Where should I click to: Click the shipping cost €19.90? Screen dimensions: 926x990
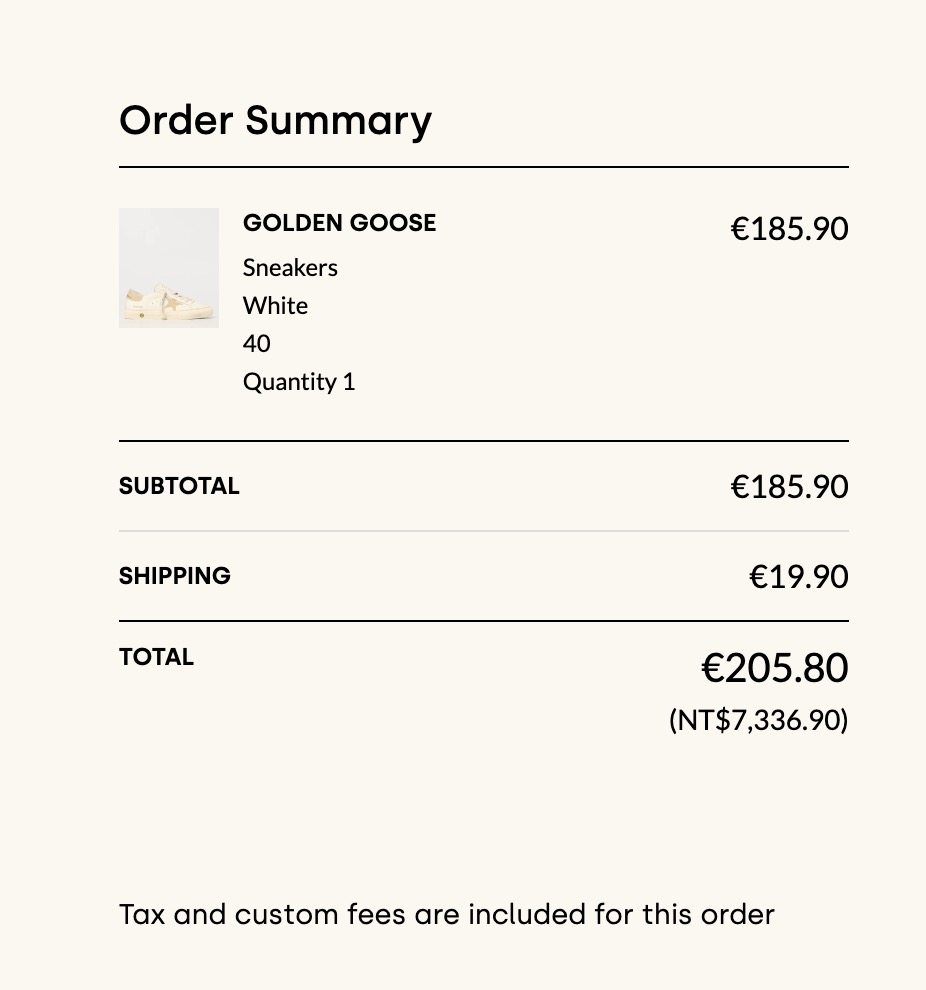point(798,577)
